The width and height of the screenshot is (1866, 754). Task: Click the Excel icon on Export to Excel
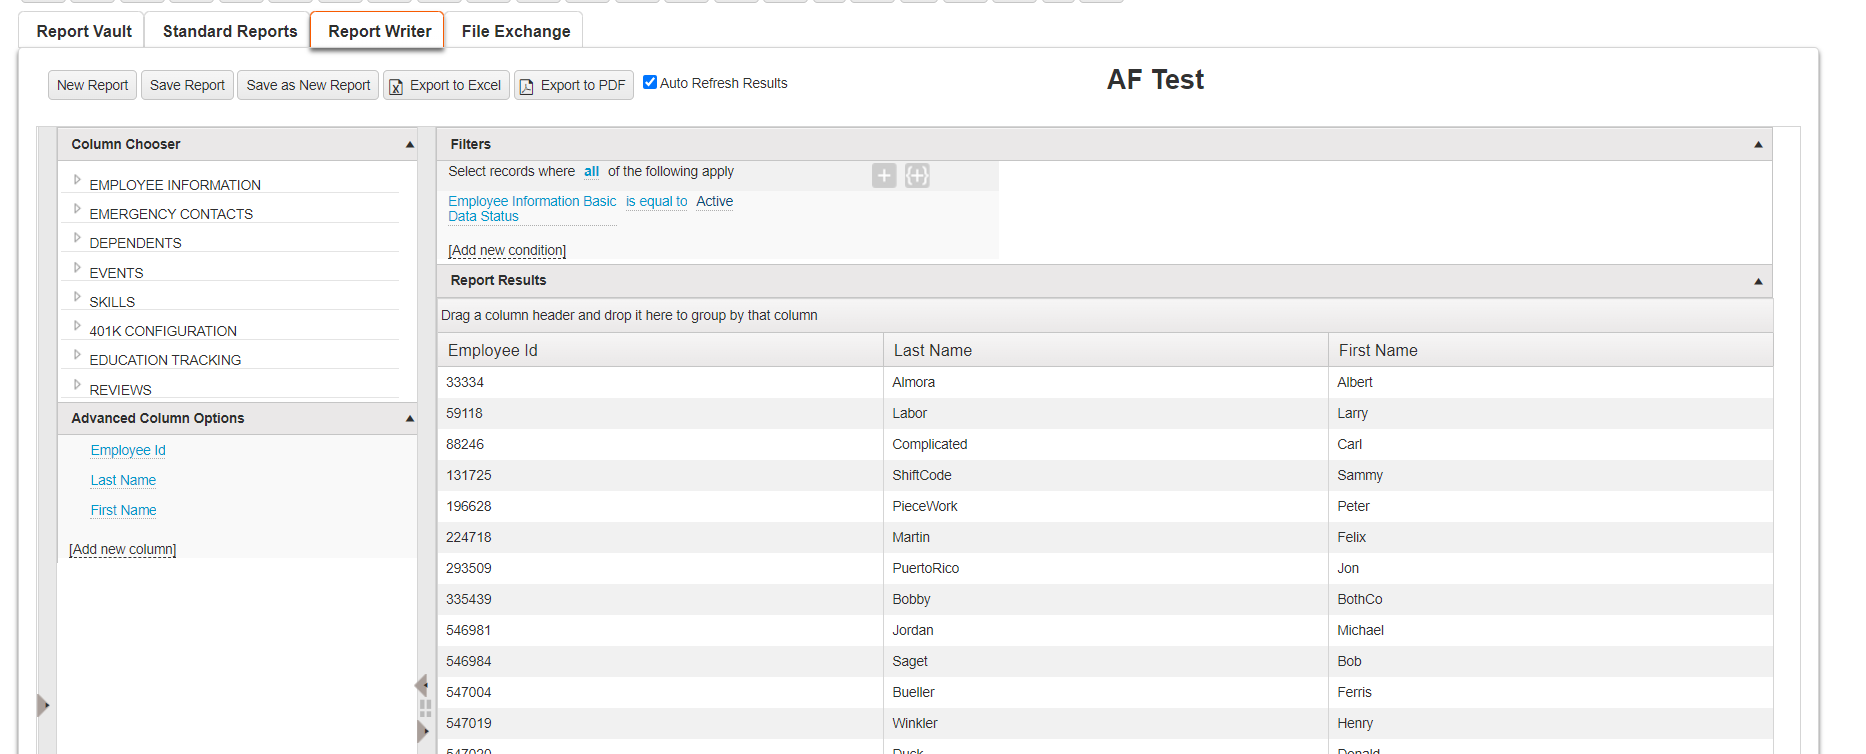396,87
